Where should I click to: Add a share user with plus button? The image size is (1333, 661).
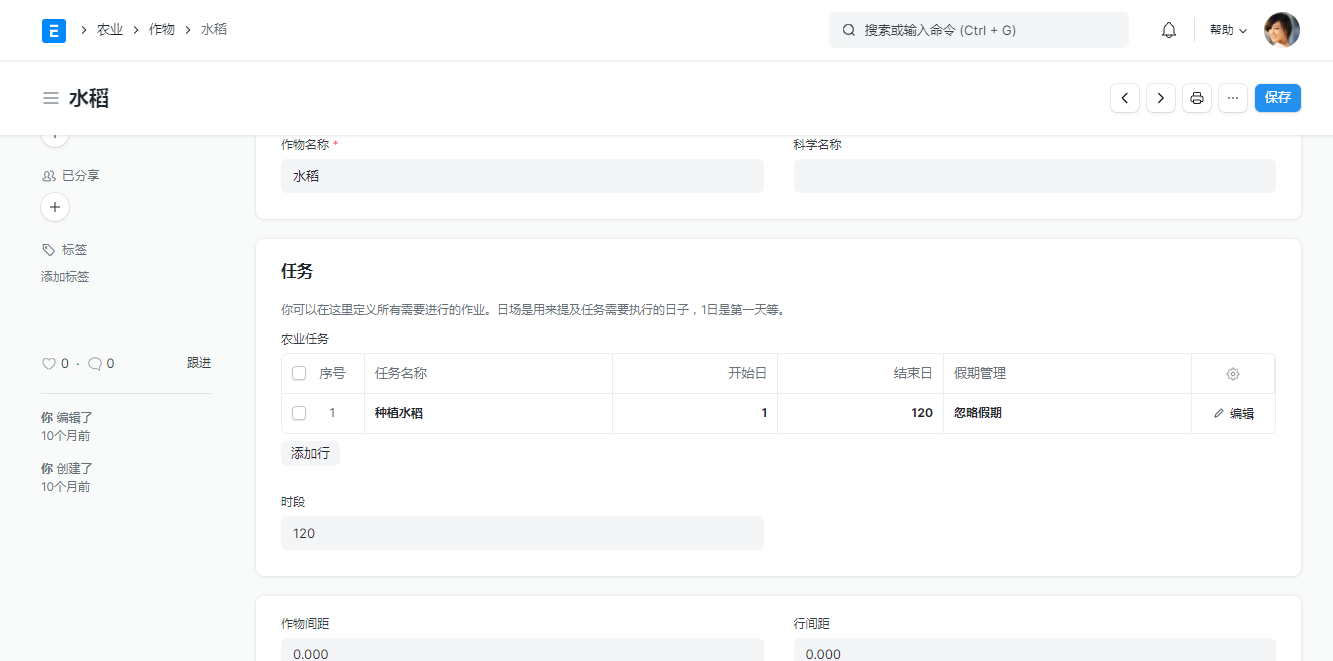55,207
